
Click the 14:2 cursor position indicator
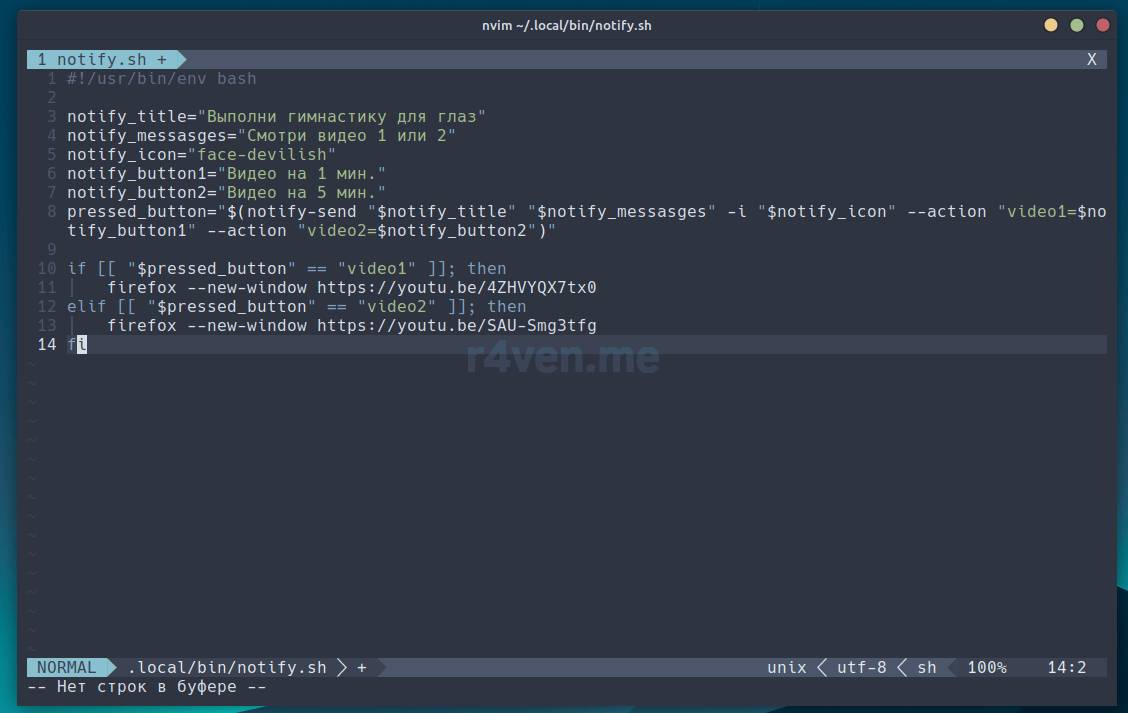(x=1066, y=668)
